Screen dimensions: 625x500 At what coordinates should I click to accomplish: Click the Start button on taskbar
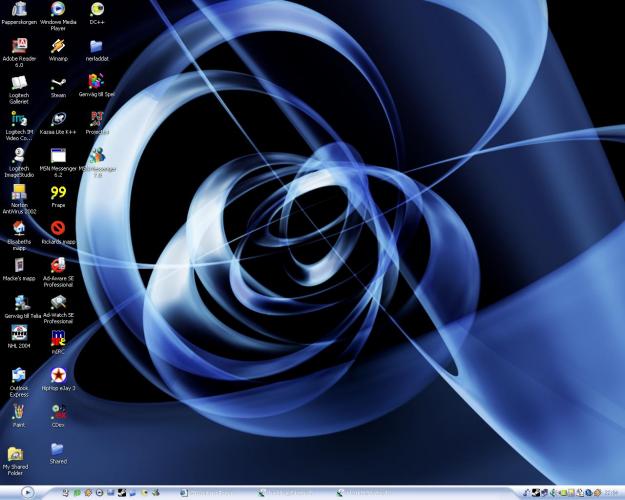(28, 492)
